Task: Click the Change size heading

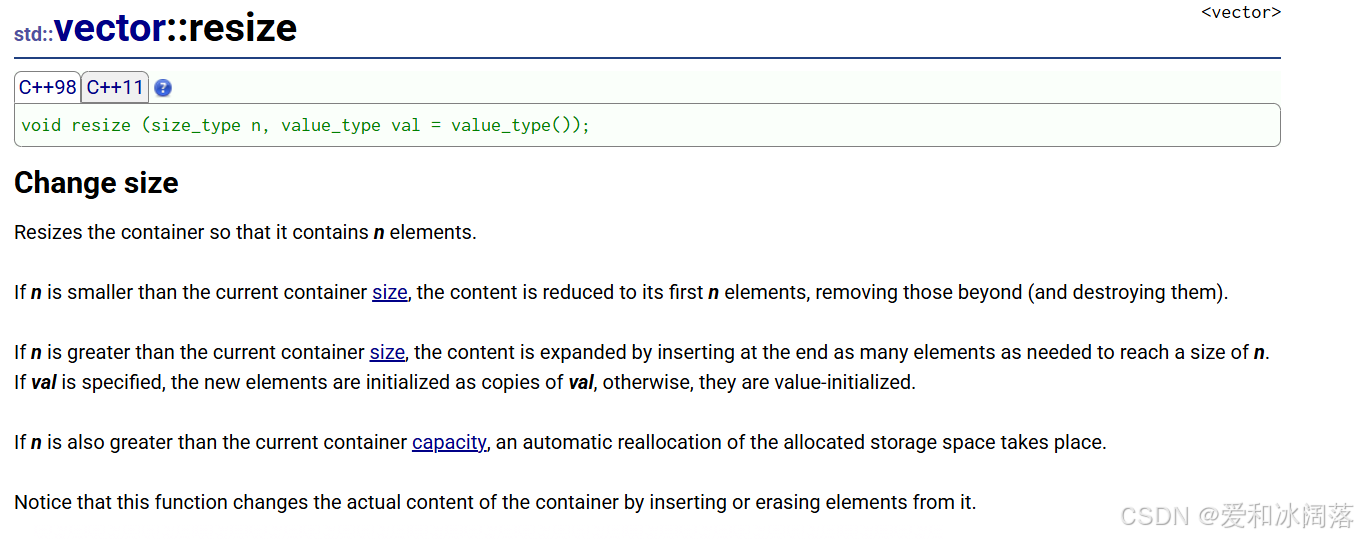Action: pyautogui.click(x=96, y=183)
